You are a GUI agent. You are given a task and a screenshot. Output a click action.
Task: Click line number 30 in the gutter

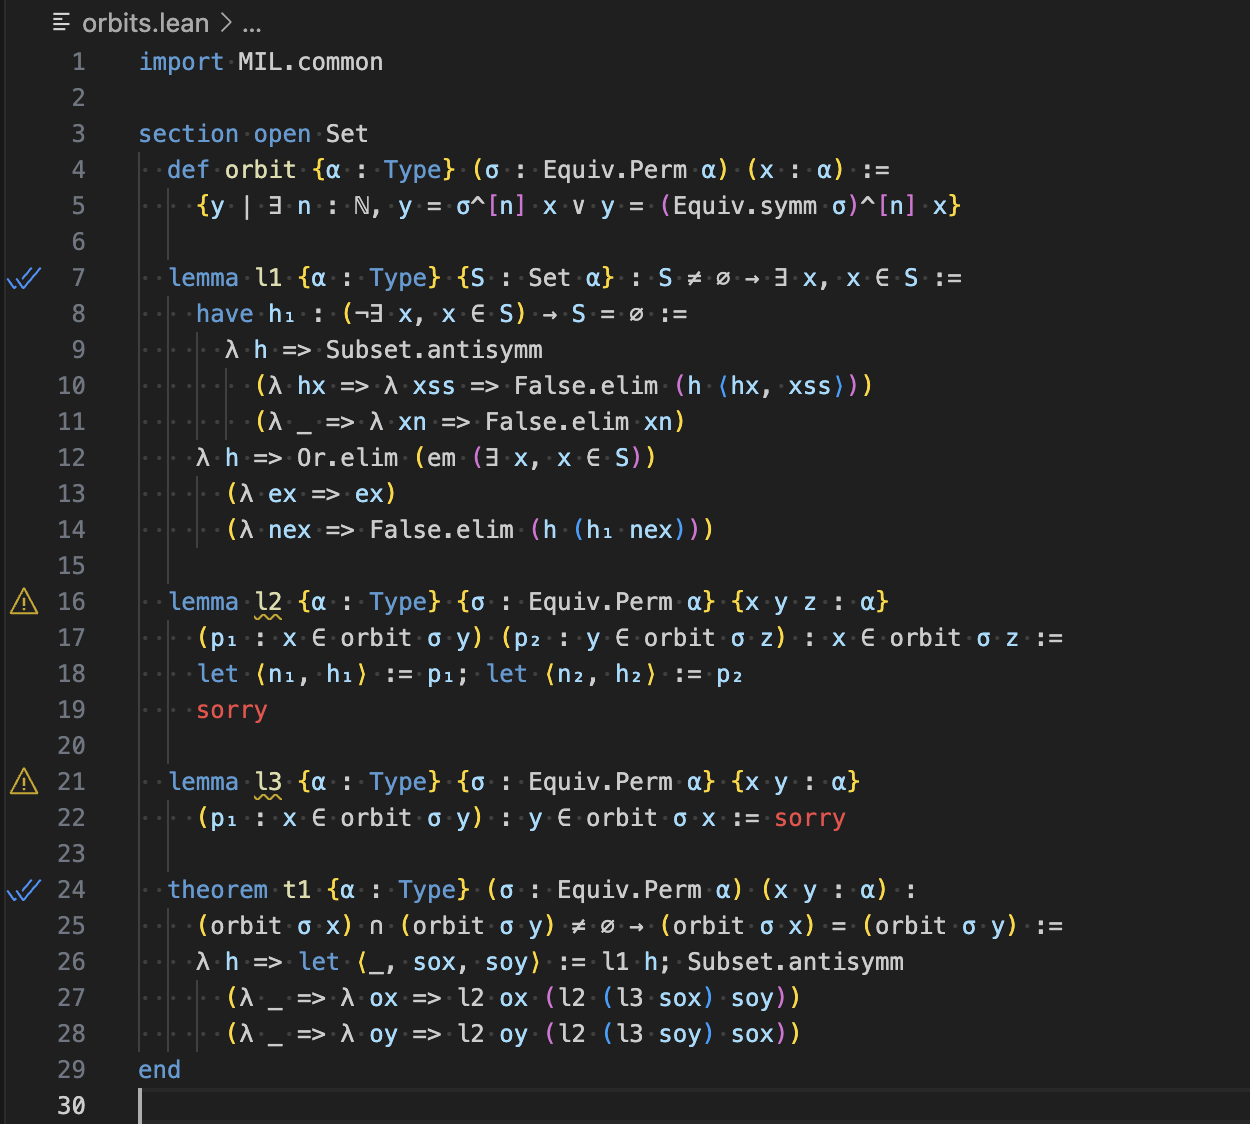[71, 1106]
